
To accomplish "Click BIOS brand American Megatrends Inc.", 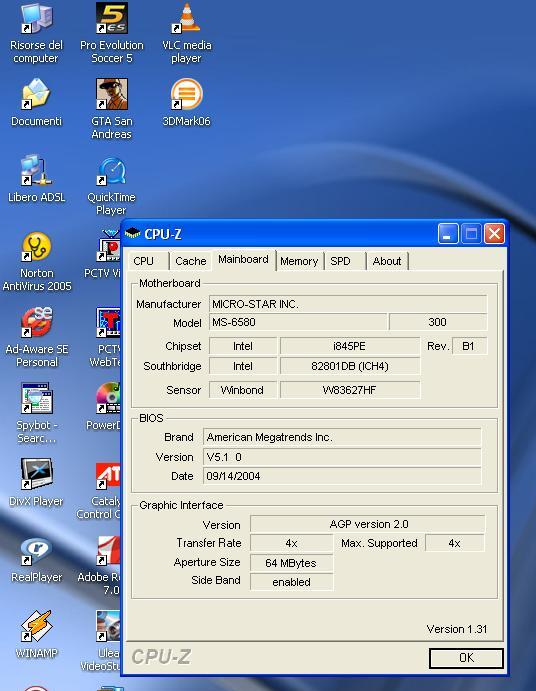I will tap(342, 437).
